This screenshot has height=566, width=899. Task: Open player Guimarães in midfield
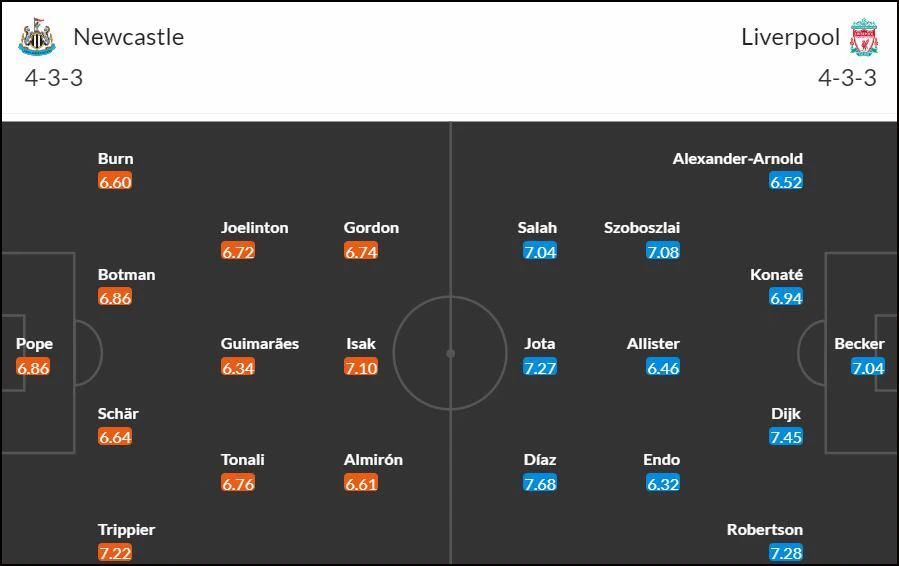260,343
